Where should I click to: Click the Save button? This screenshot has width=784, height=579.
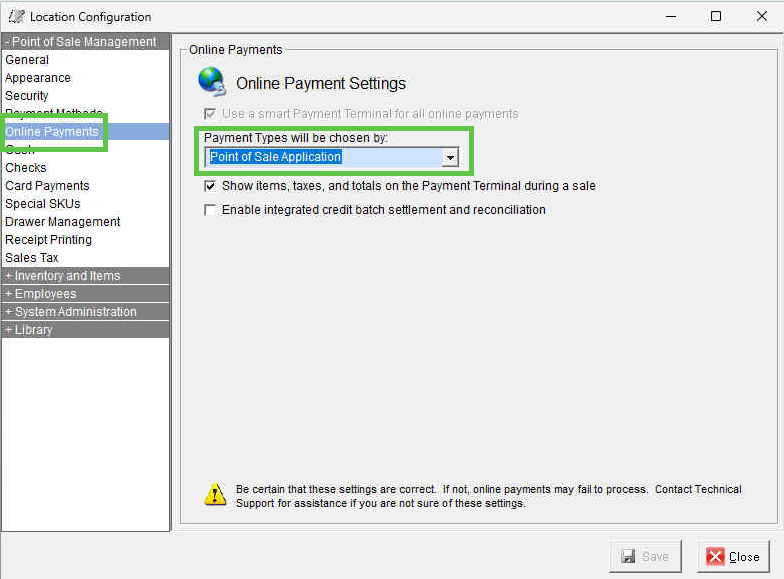coord(645,557)
